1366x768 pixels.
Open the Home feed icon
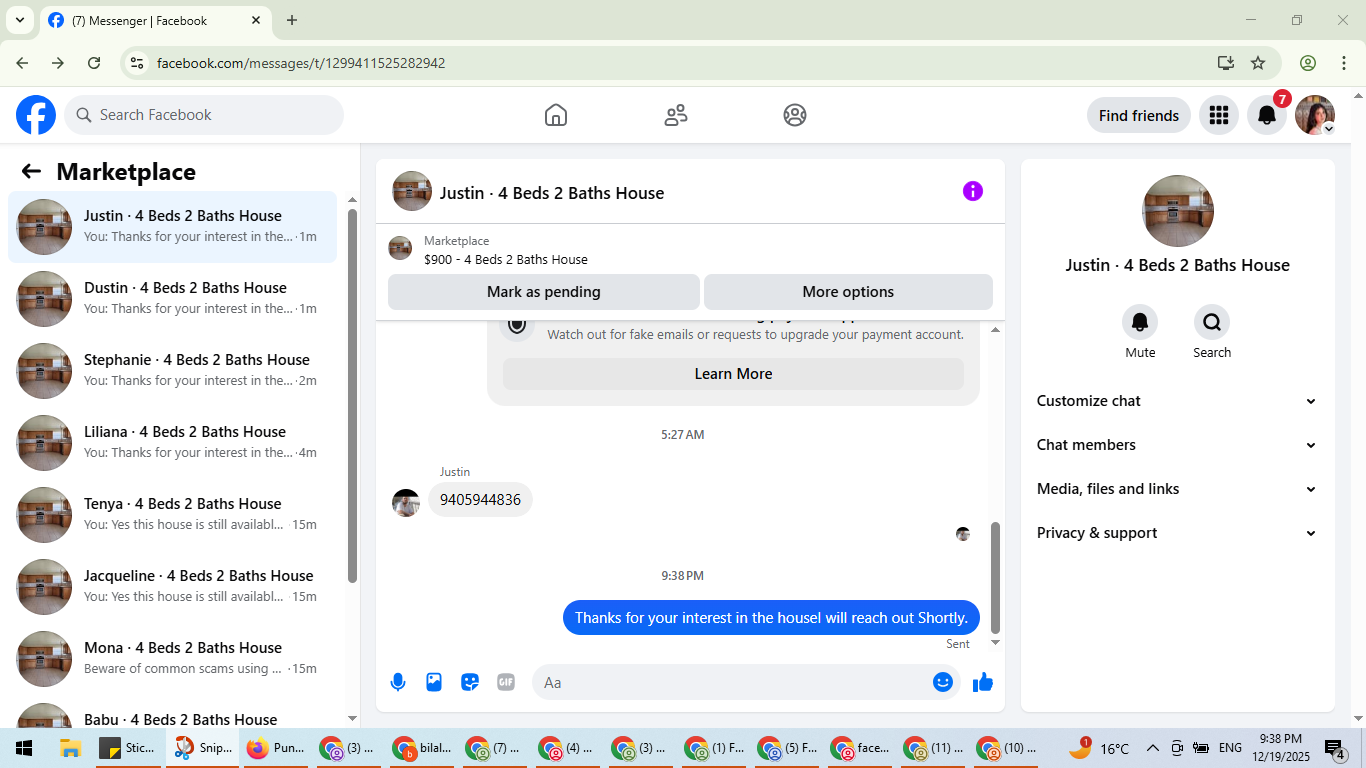[x=556, y=115]
